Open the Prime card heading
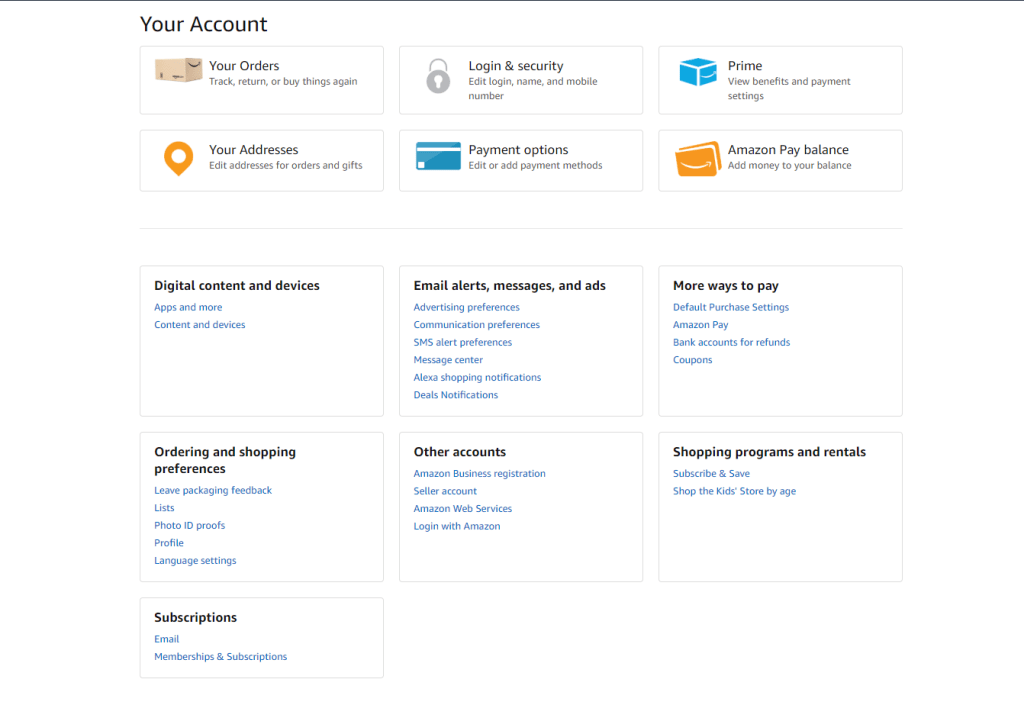 (x=745, y=66)
